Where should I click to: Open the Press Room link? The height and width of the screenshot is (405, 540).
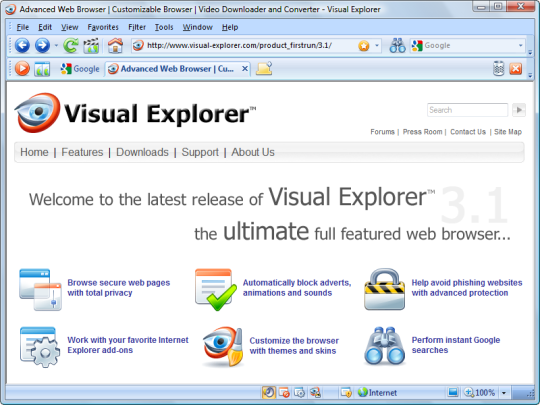[x=422, y=132]
